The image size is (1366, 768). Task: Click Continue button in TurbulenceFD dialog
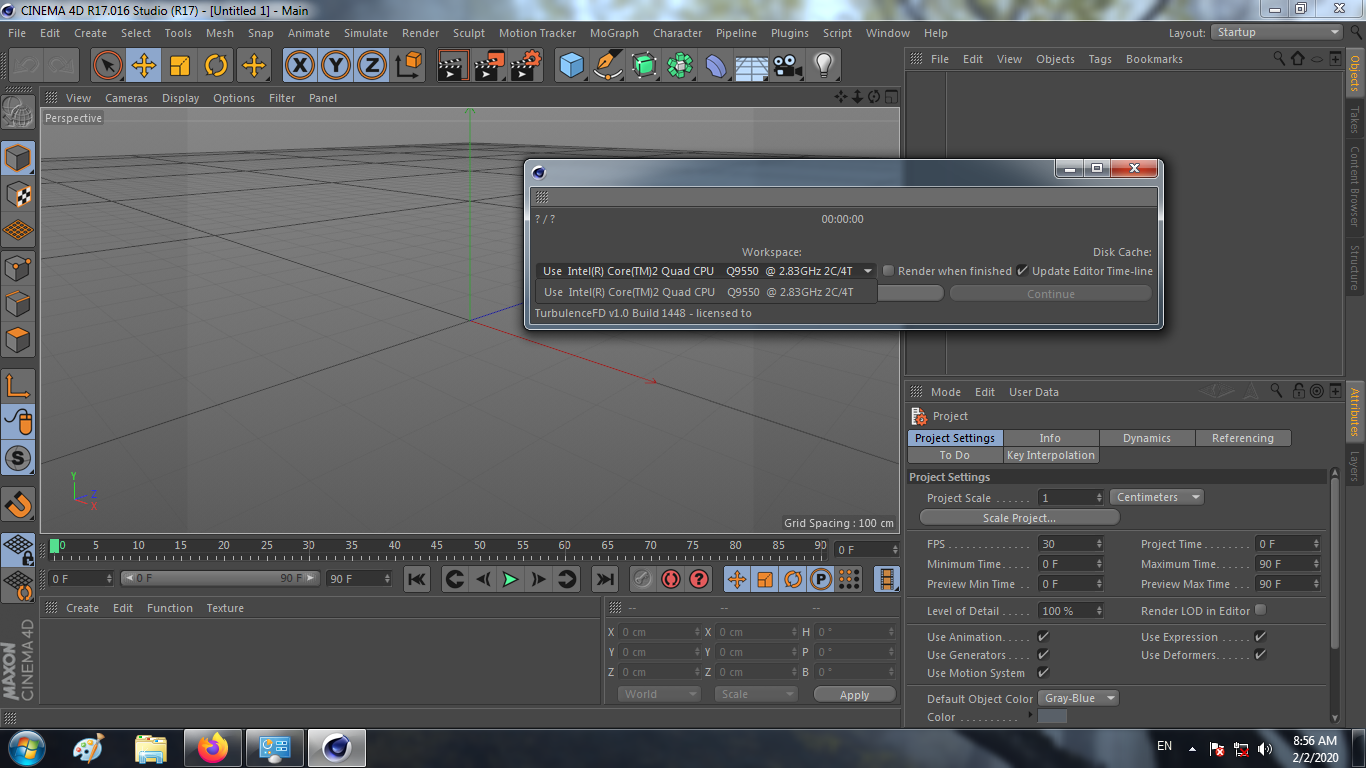pos(1050,293)
